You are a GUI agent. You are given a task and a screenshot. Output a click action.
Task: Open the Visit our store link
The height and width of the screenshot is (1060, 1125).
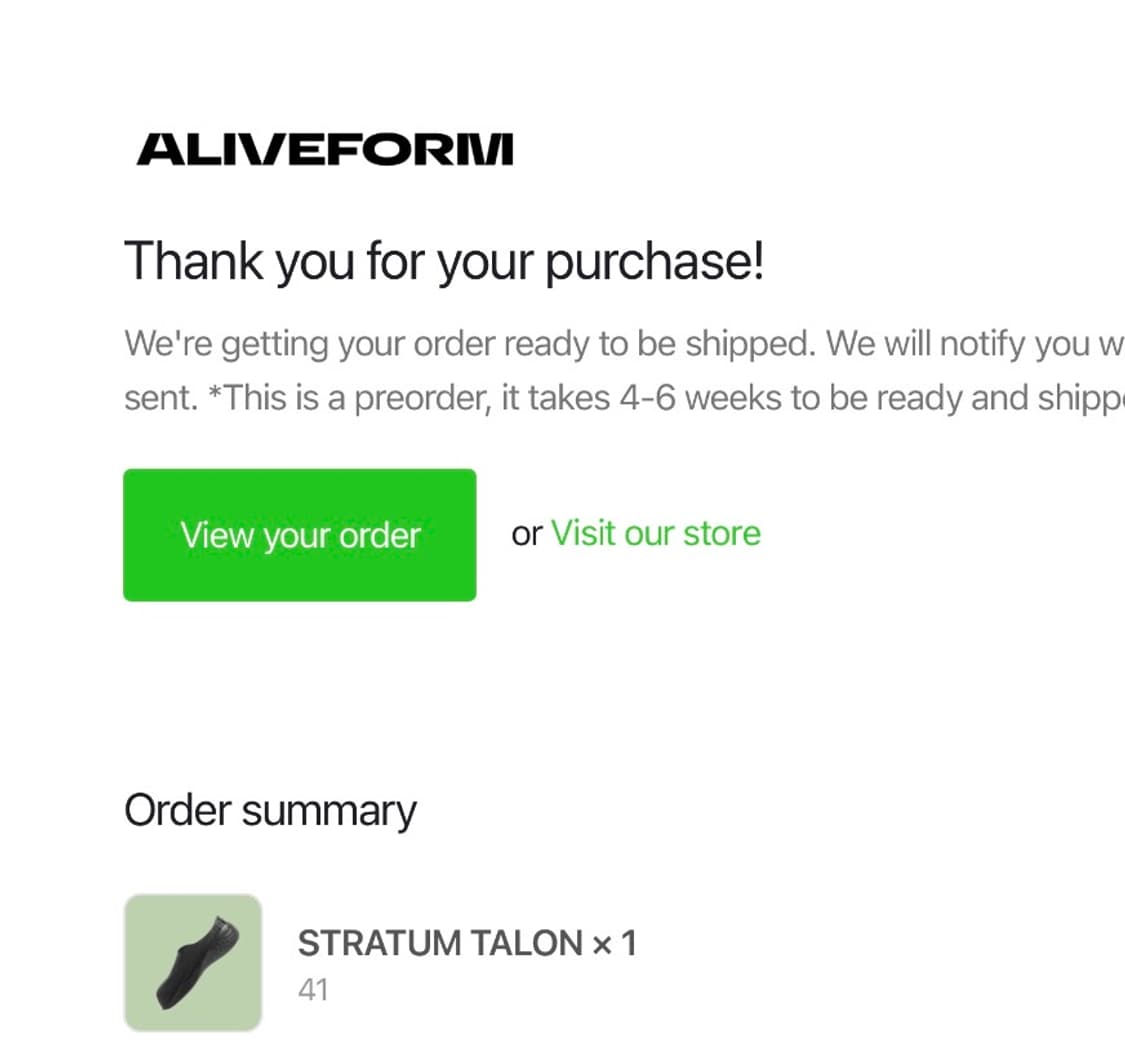point(656,533)
